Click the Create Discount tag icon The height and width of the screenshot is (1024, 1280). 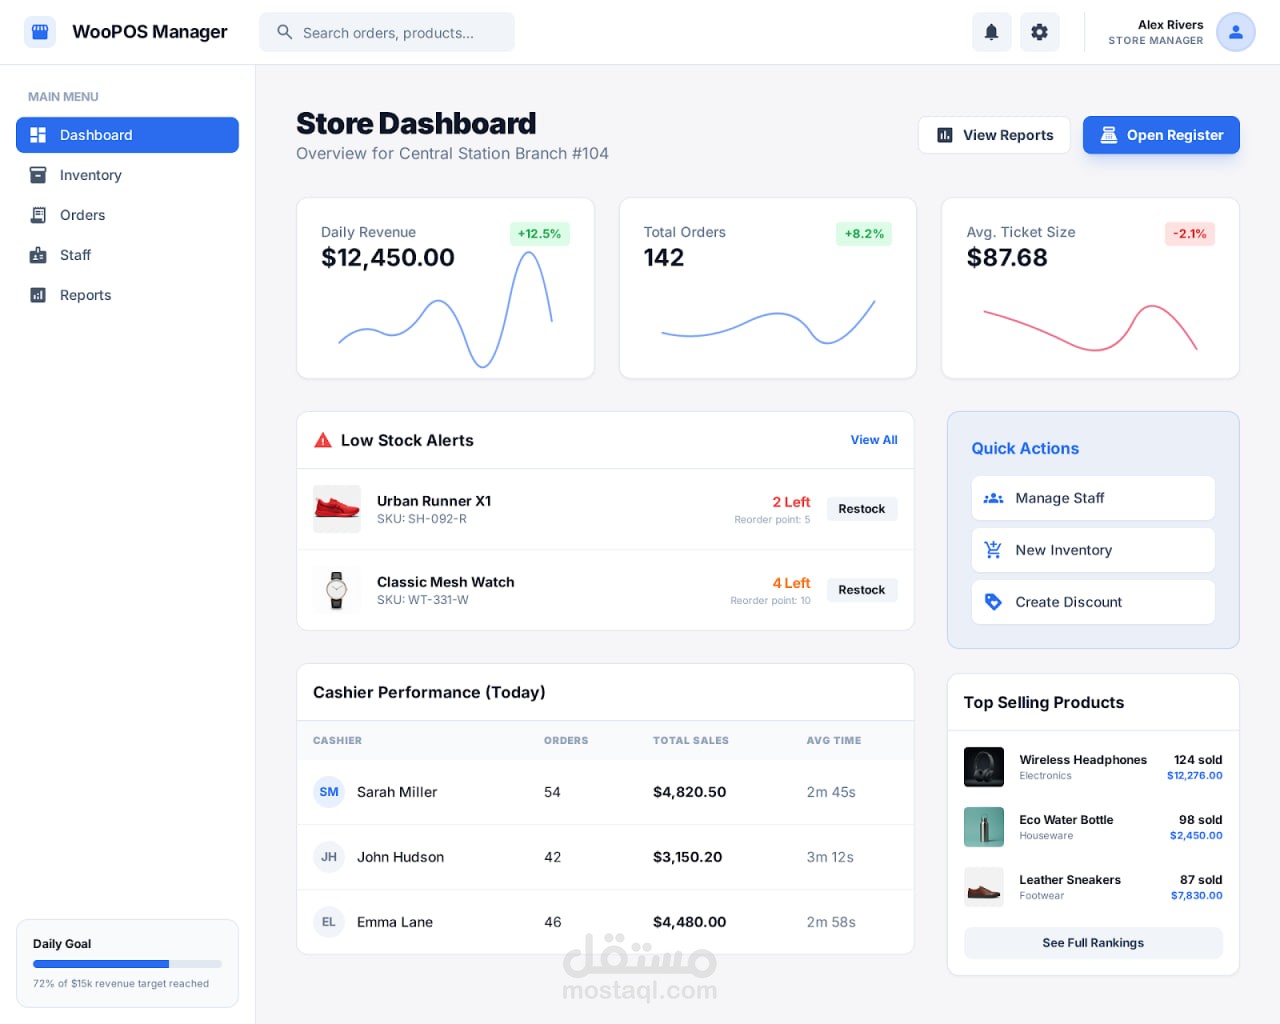tap(993, 602)
